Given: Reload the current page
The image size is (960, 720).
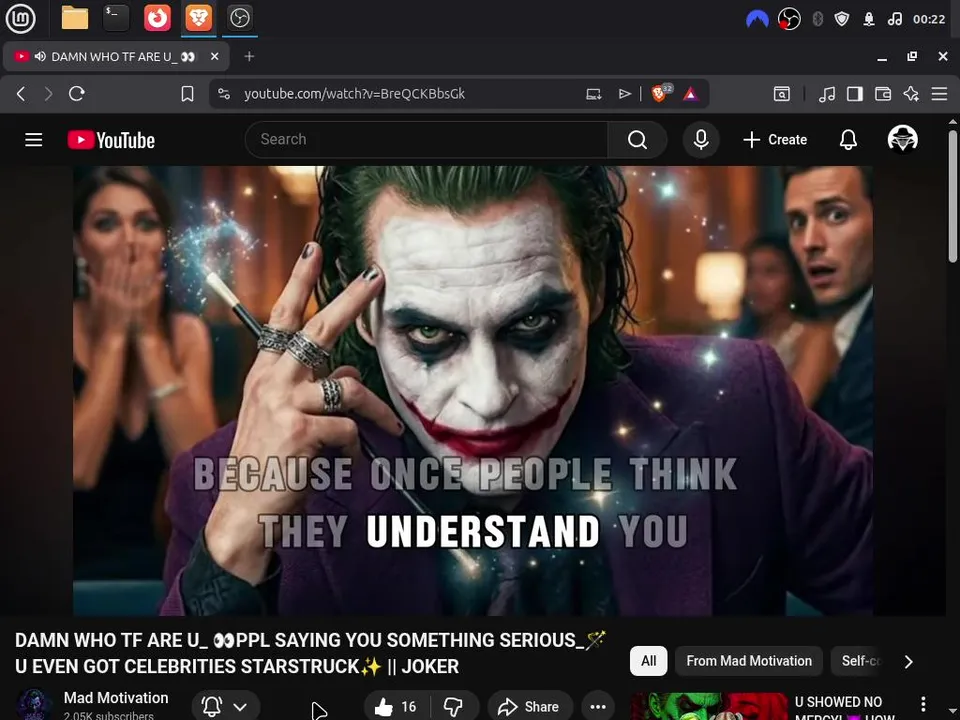Looking at the screenshot, I should point(77,94).
